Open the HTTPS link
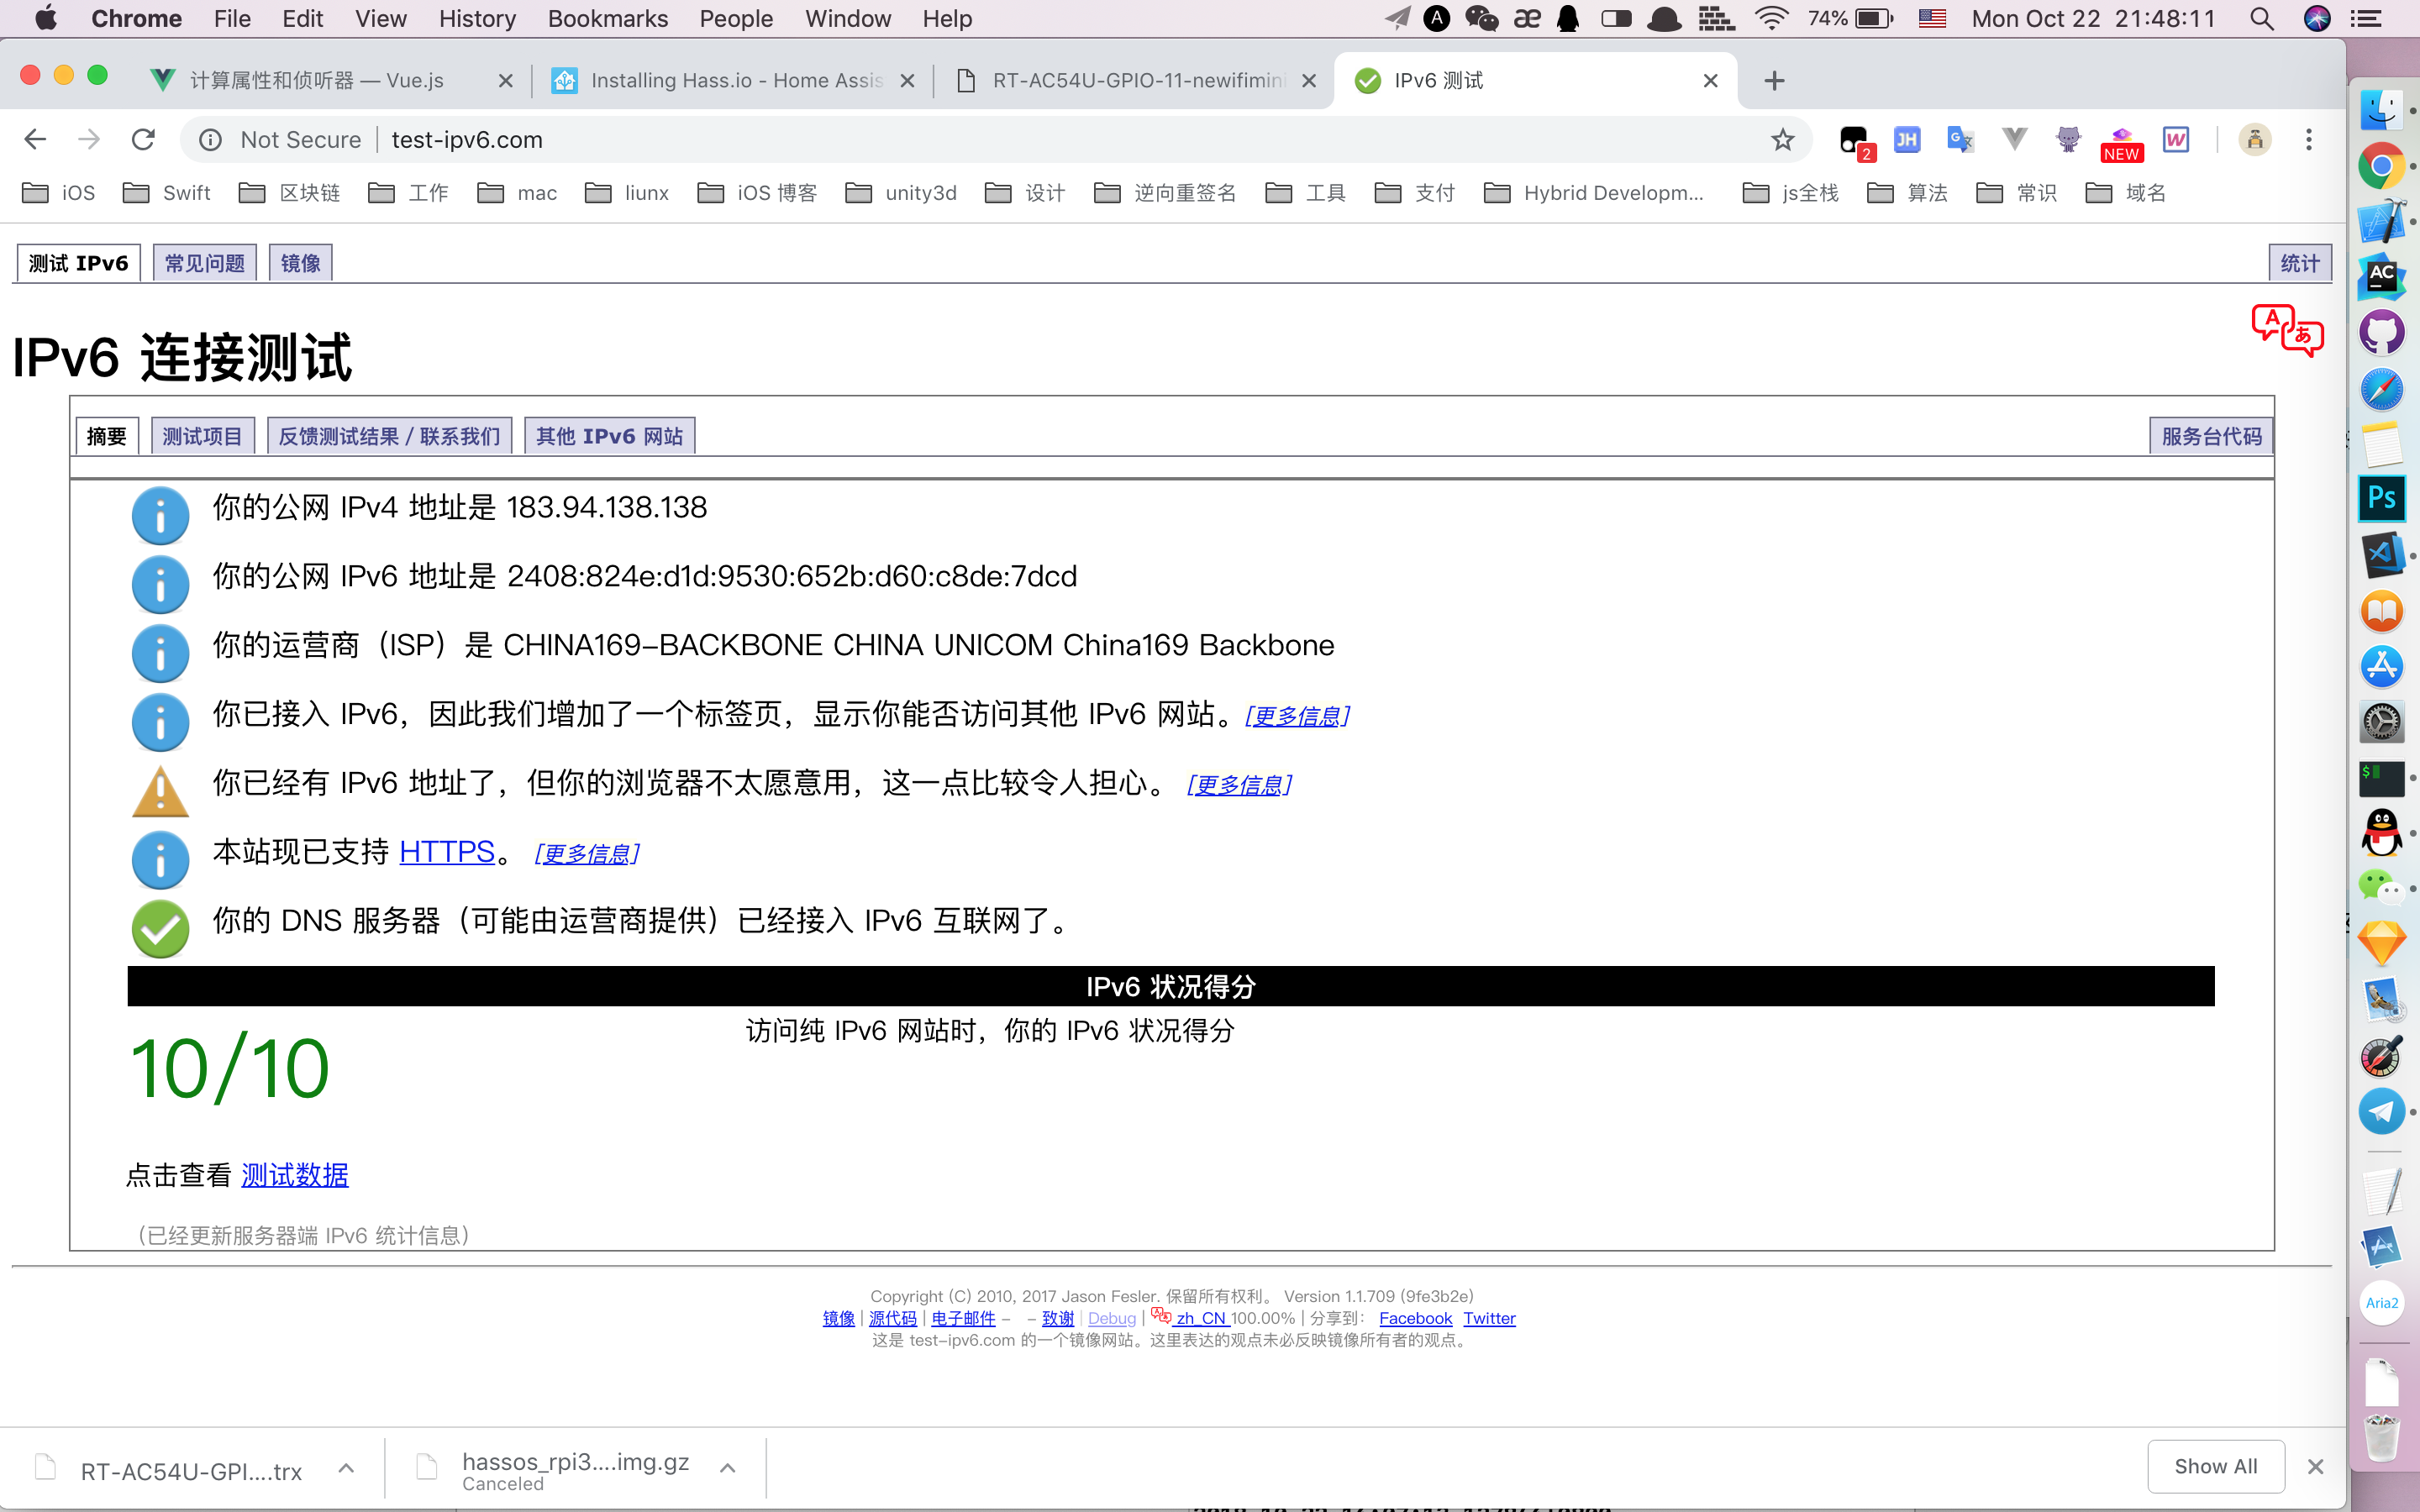2420x1512 pixels. point(446,852)
